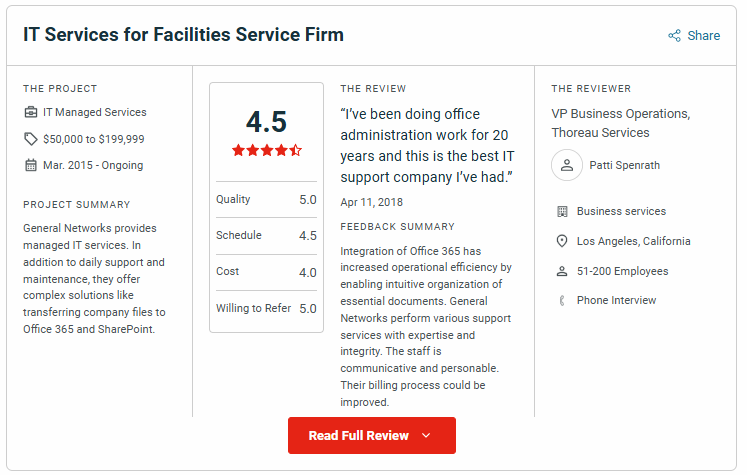Click the Los Angeles, California location text
Screen dimensions: 747x475
click(633, 241)
